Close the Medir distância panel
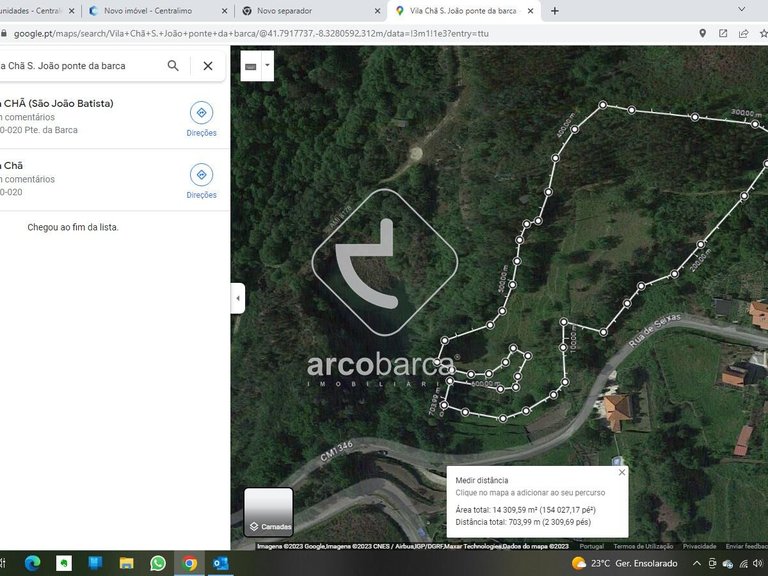 tap(622, 473)
